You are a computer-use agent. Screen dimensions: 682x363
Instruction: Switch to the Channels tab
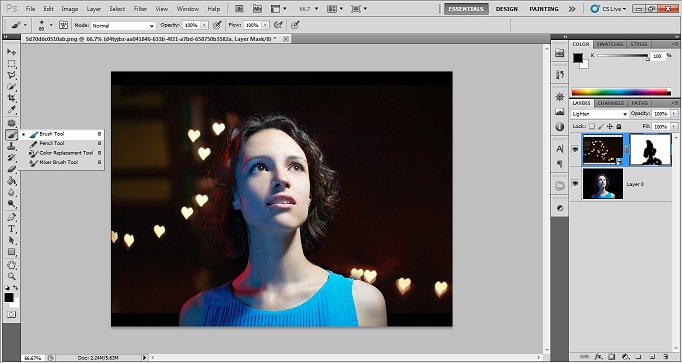(x=610, y=103)
